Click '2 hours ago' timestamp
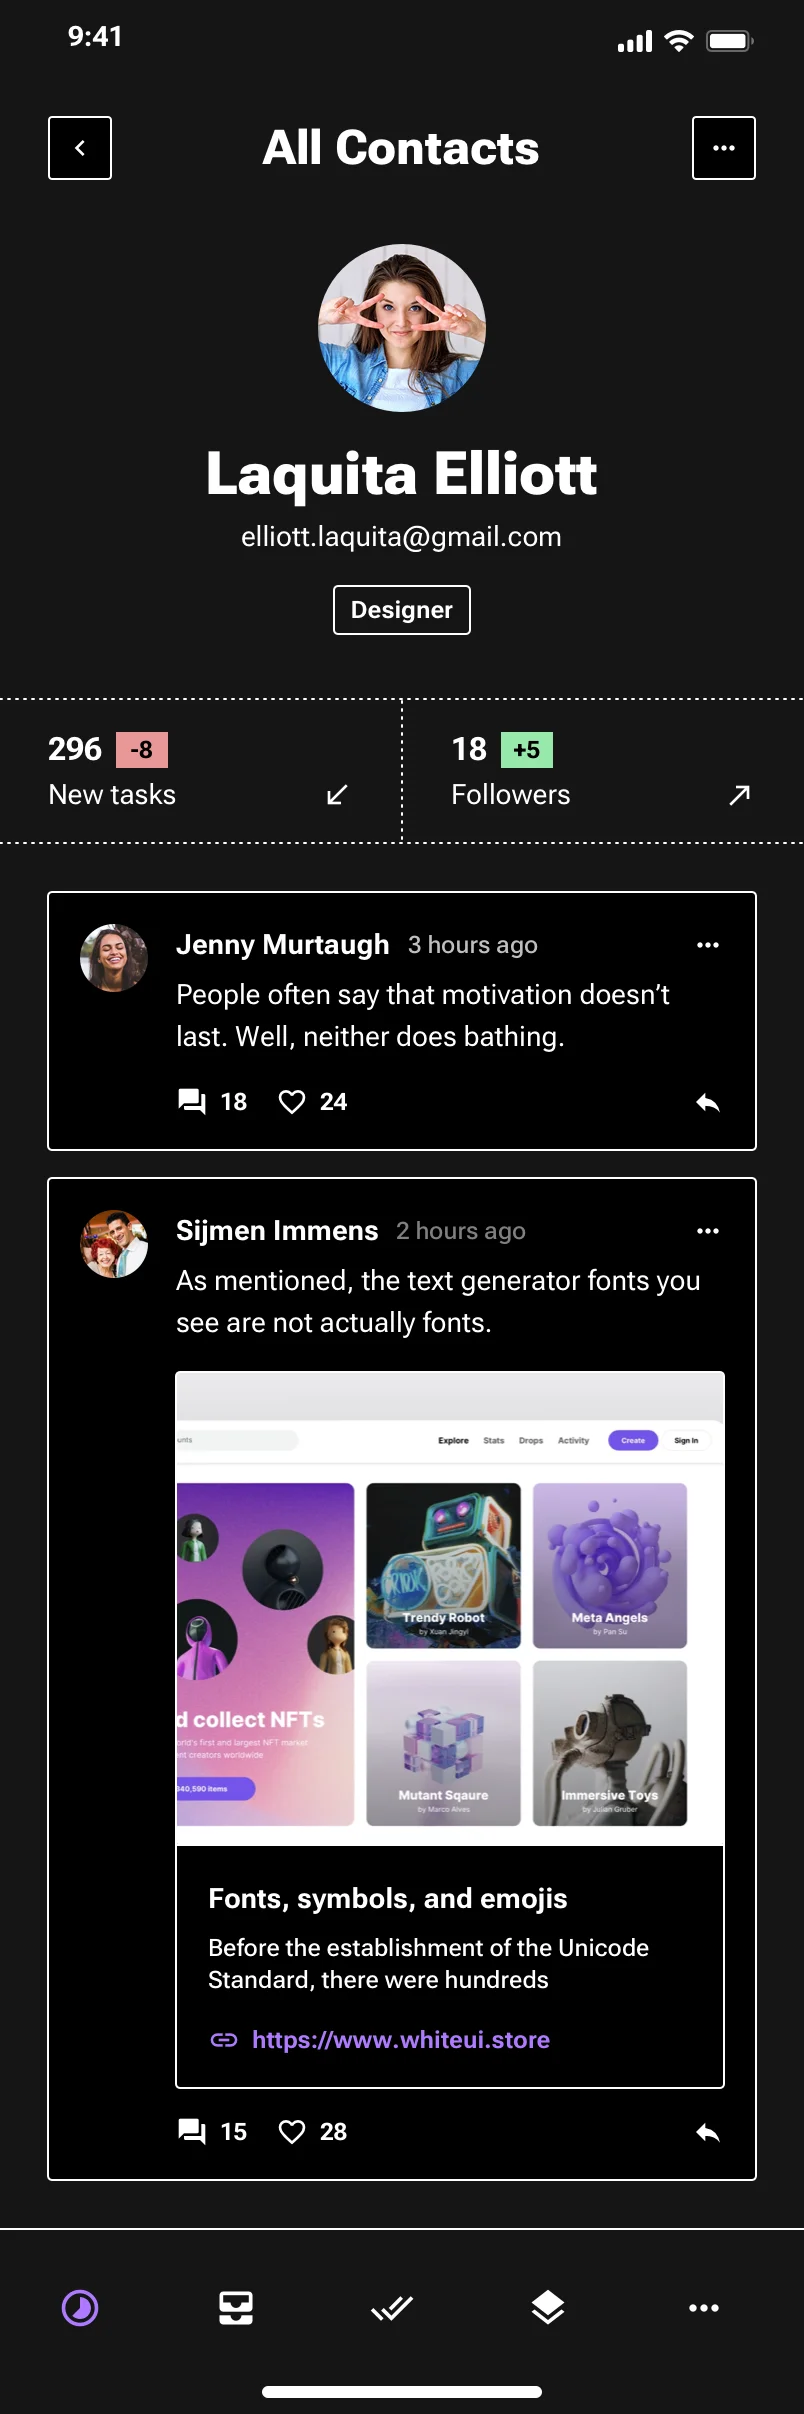This screenshot has height=2414, width=804. 461,1231
